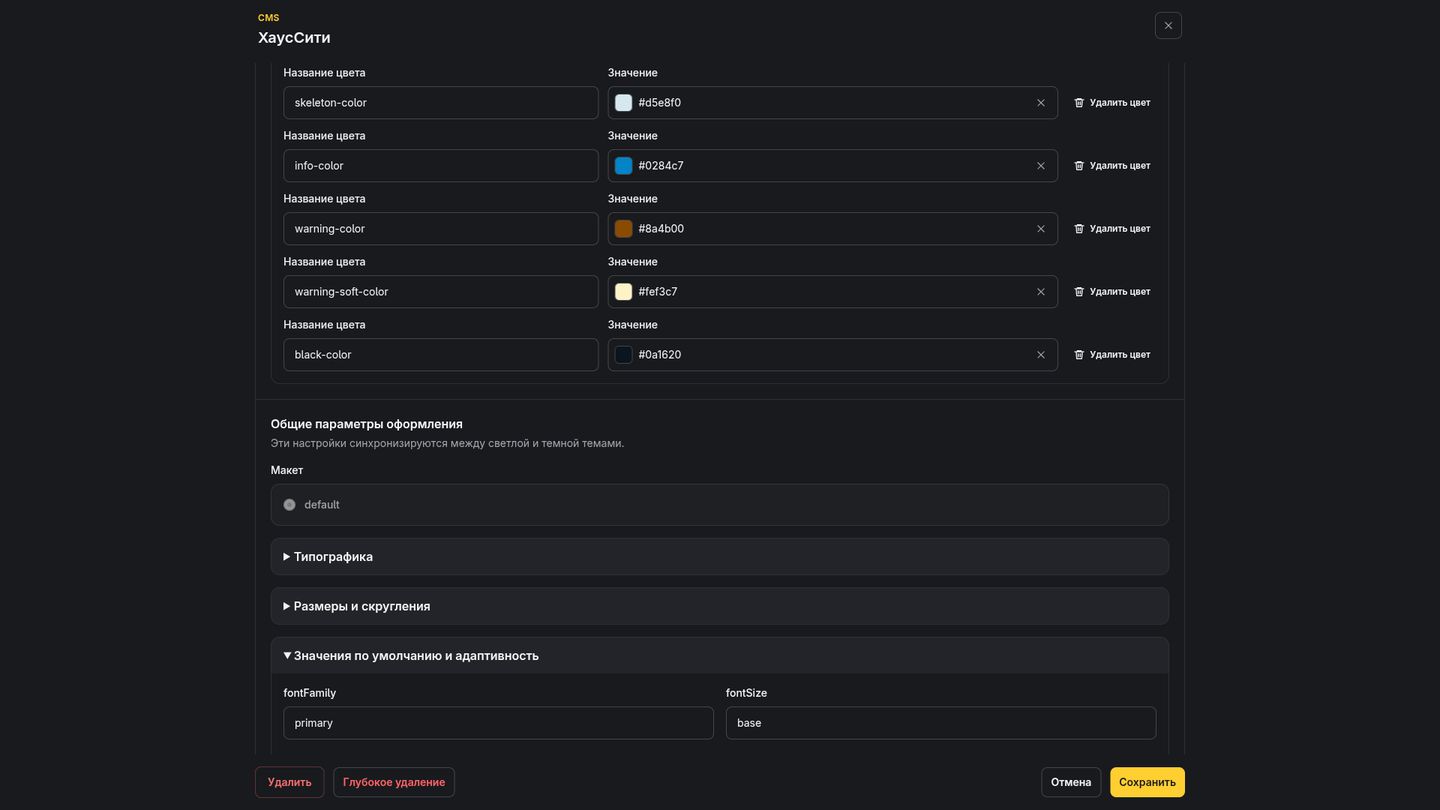Click the #0284c7 value text
1440x810 pixels.
[661, 166]
